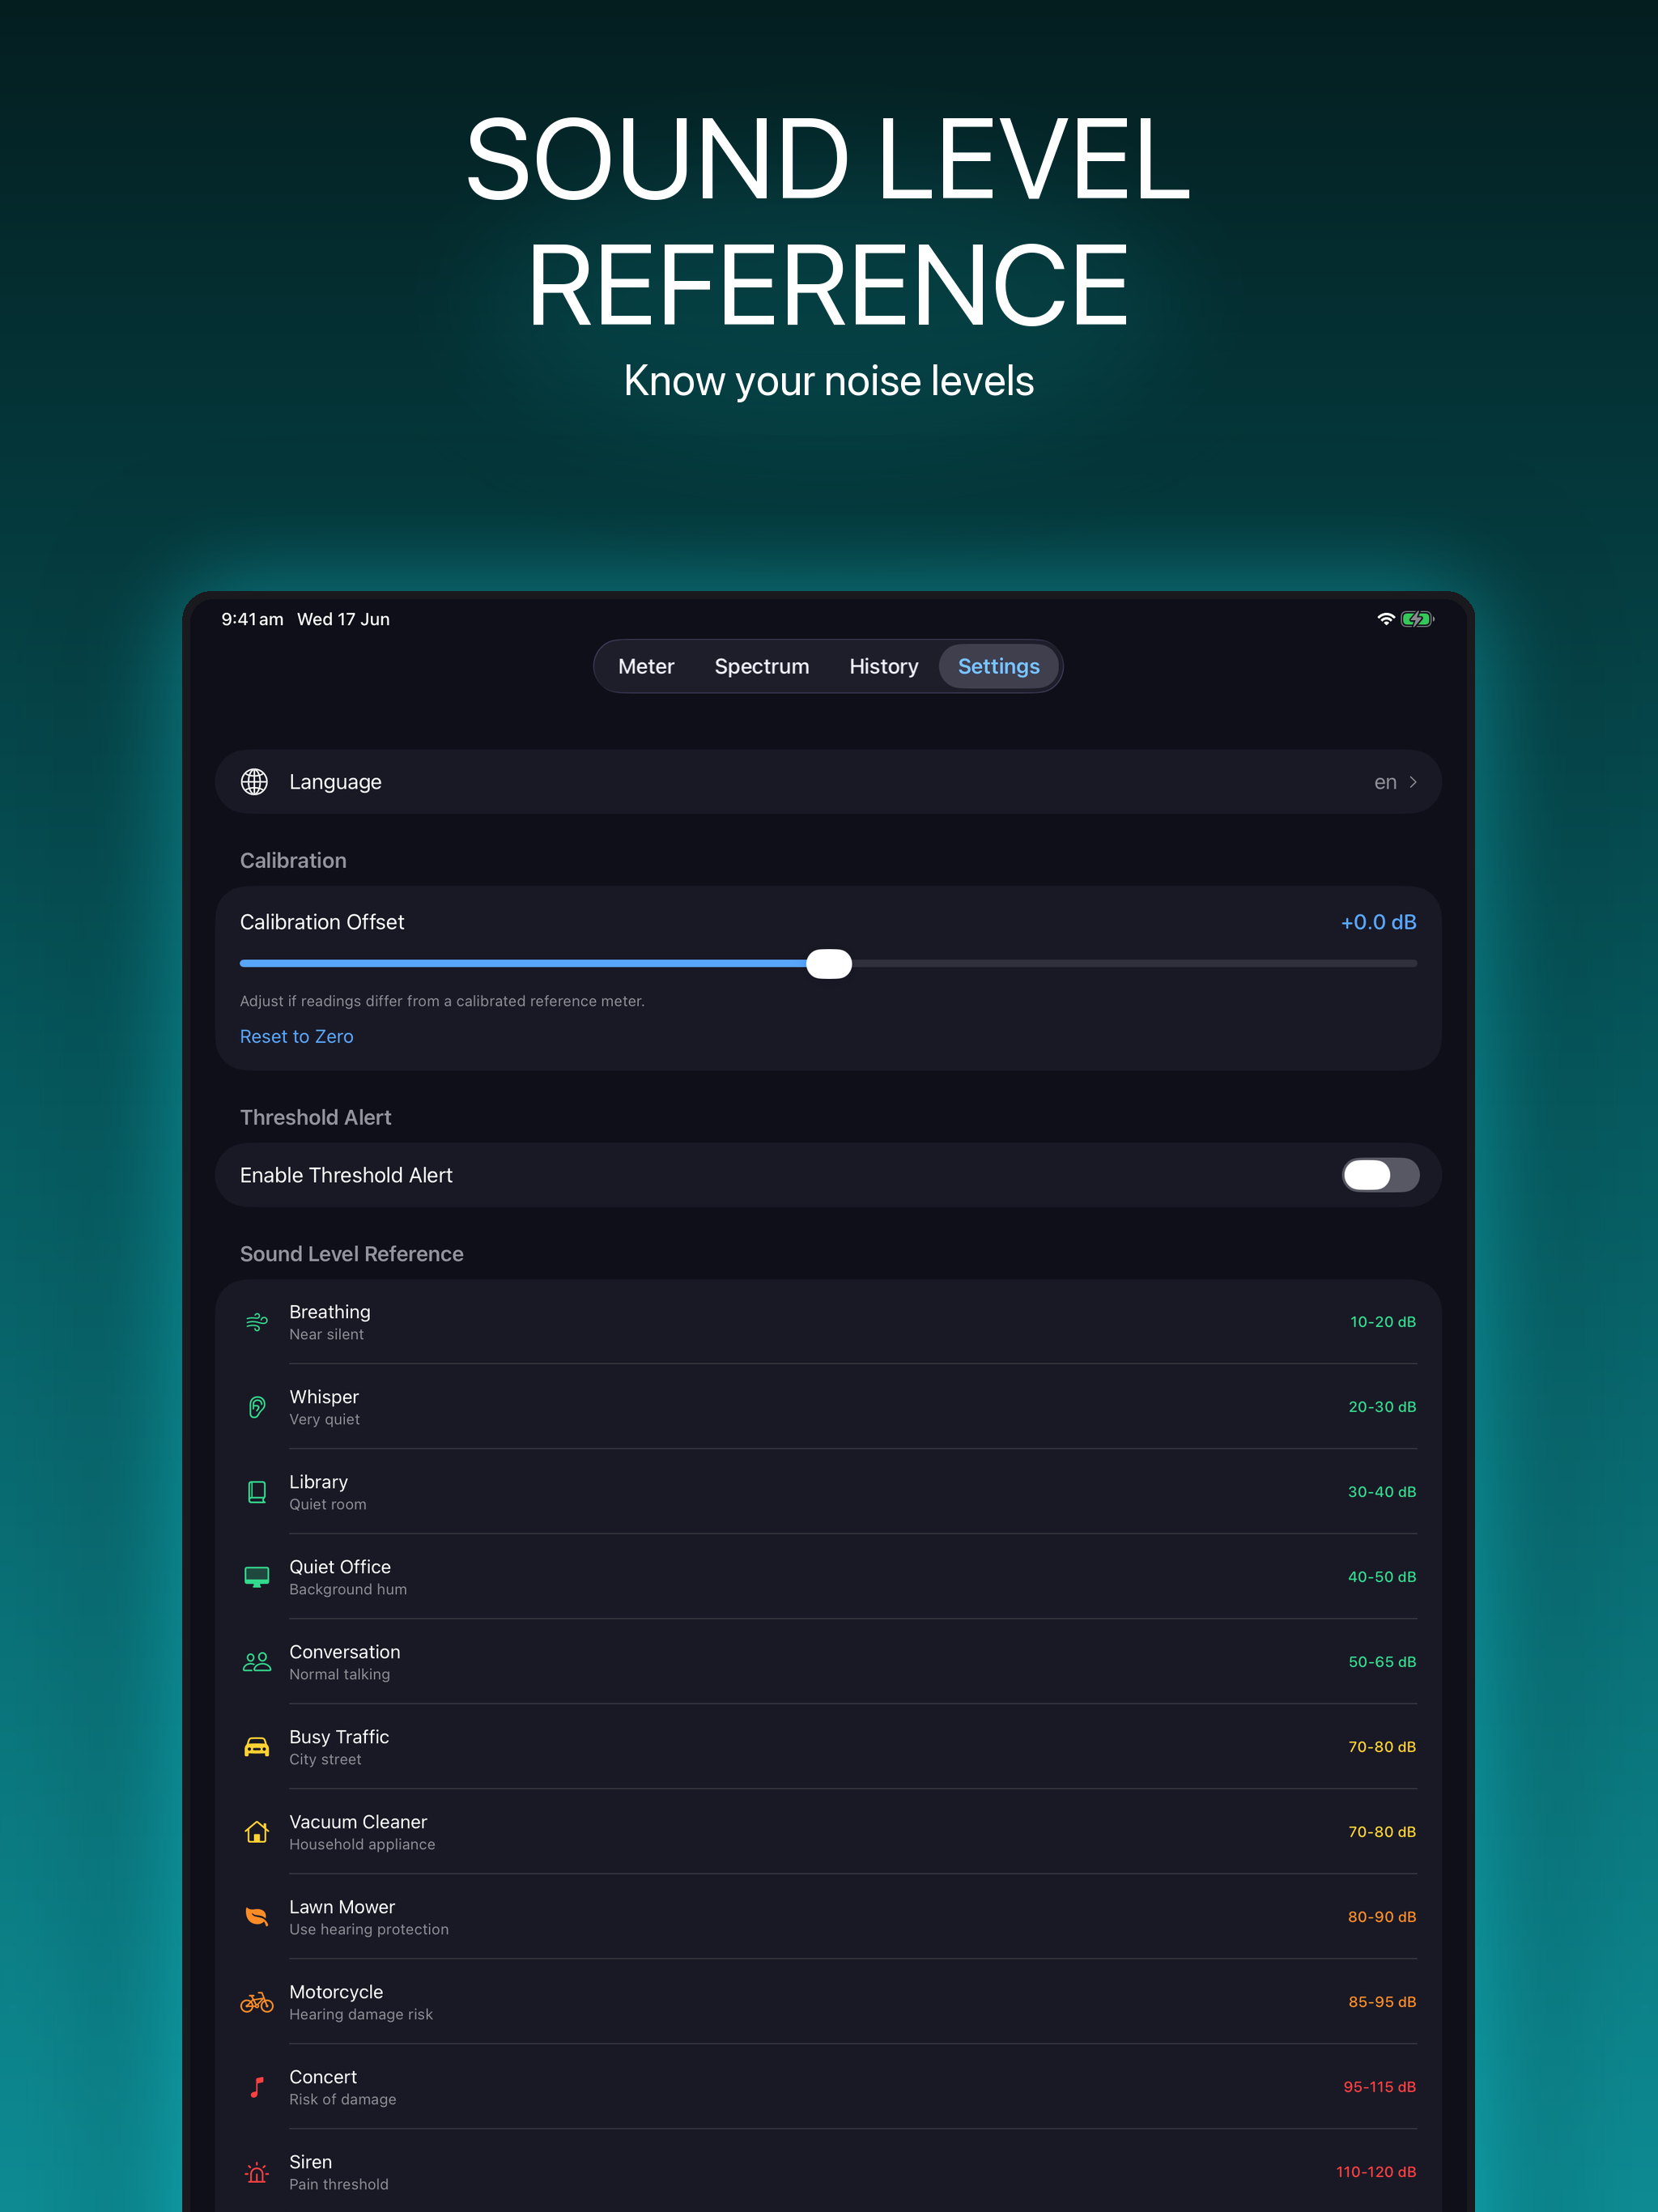
Task: Click the 'Pain threshold' subtitle
Action: [339, 2185]
